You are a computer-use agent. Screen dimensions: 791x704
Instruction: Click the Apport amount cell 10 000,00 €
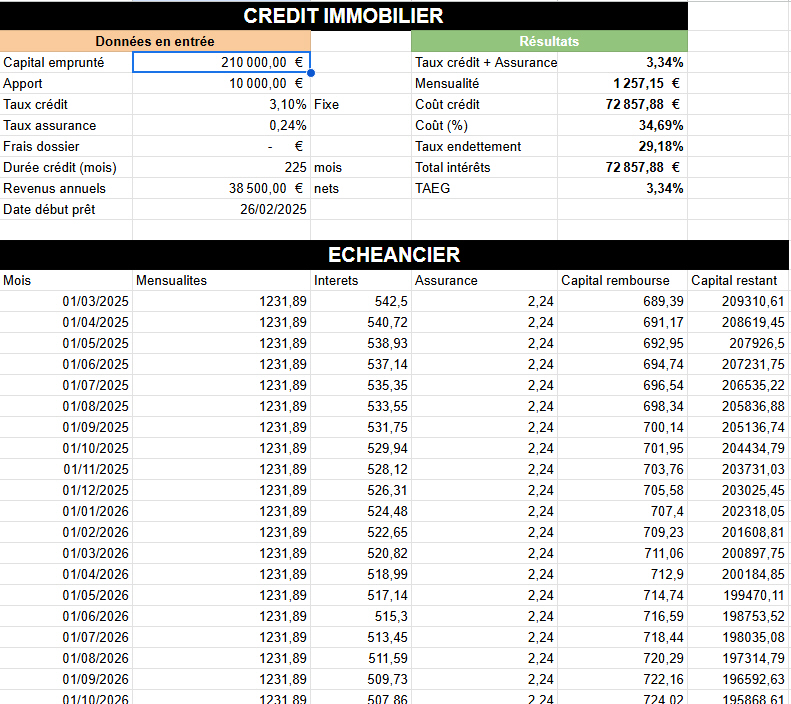tap(221, 83)
